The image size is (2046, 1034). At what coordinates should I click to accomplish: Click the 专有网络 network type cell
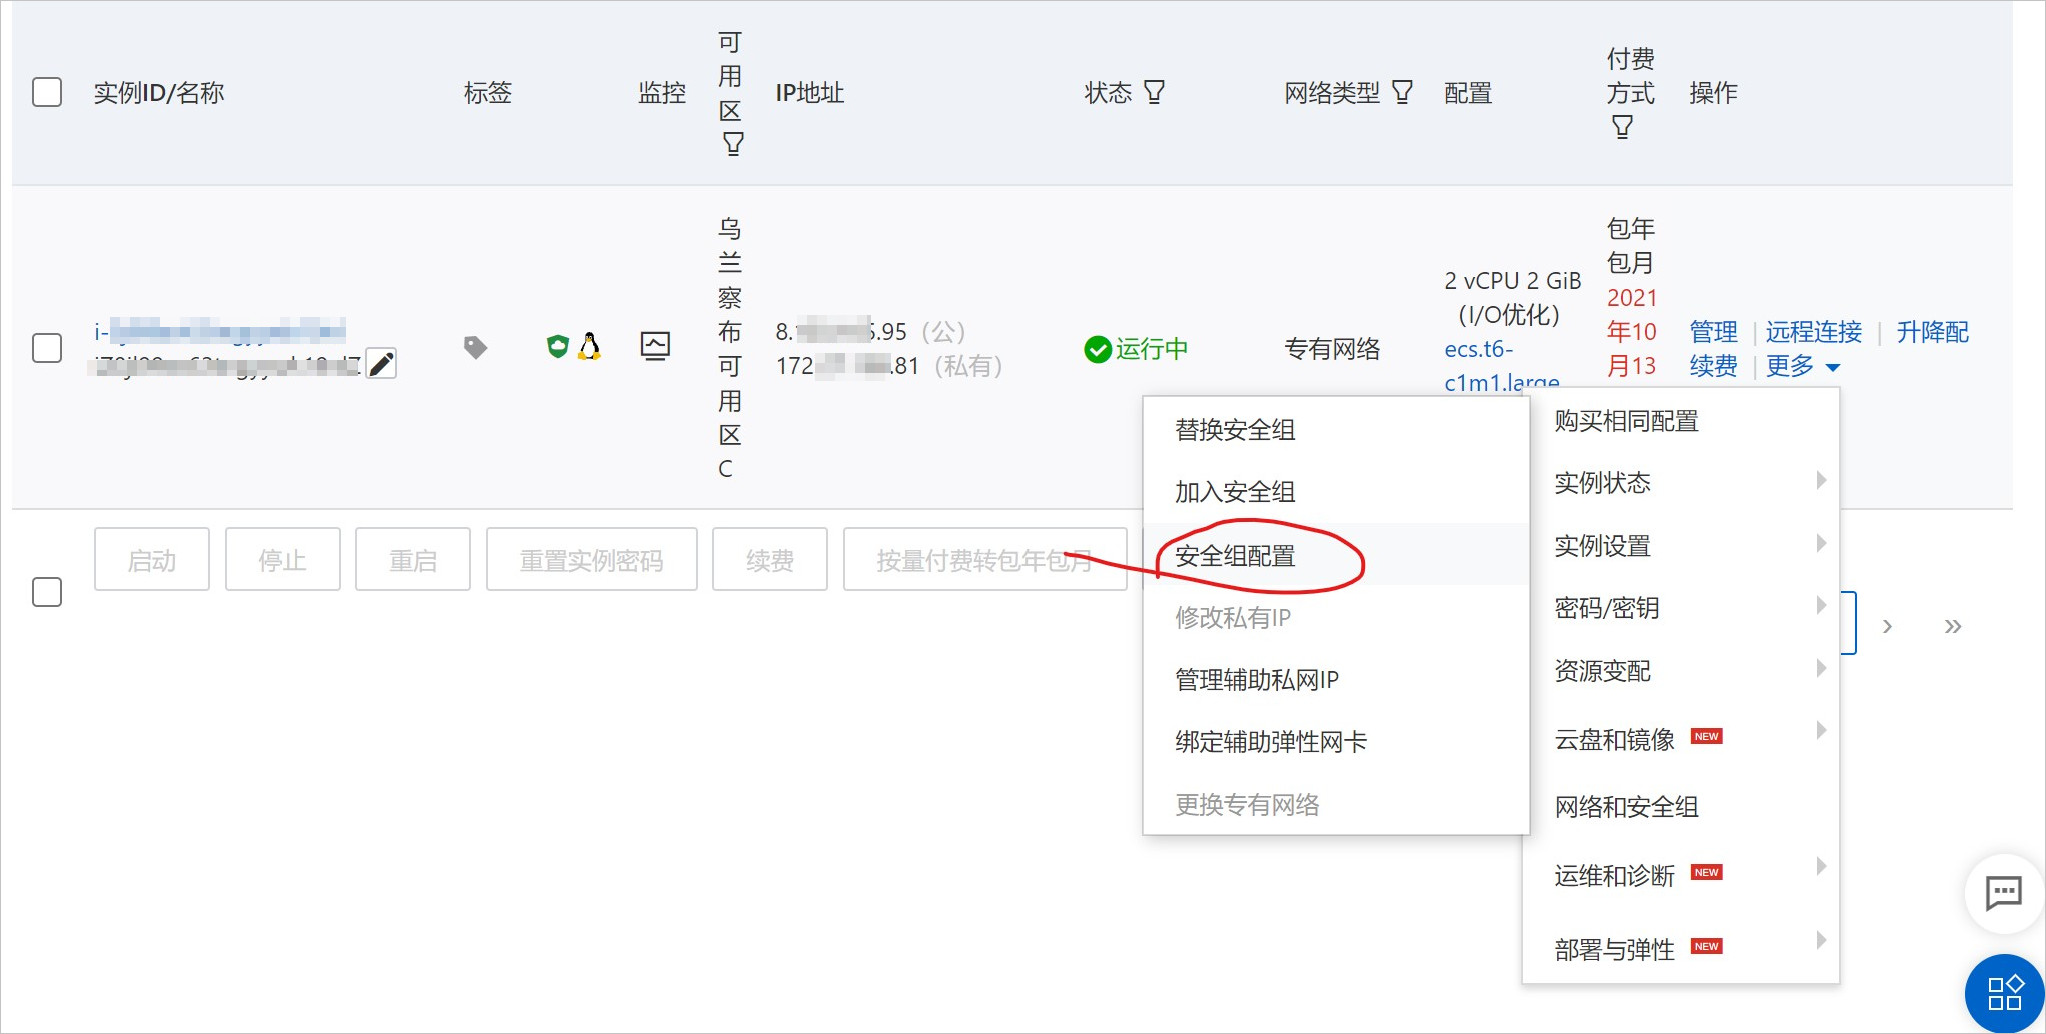[1332, 349]
